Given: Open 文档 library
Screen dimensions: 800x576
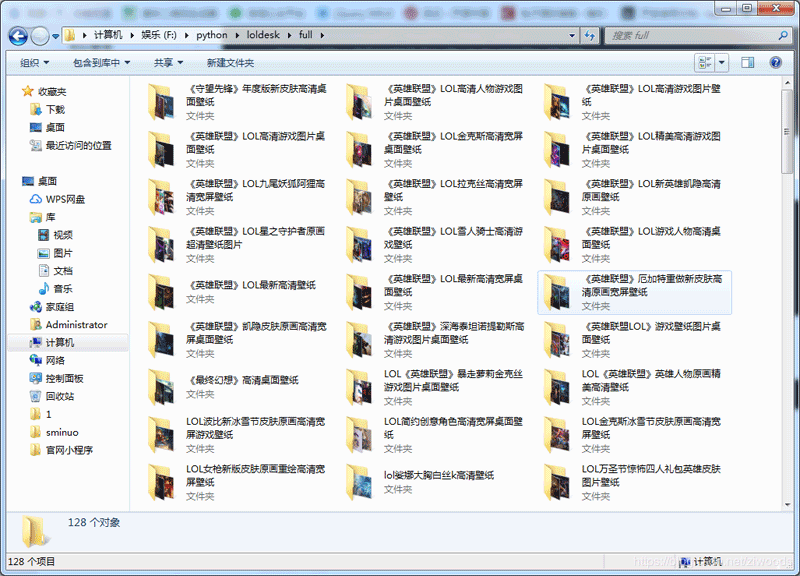Looking at the screenshot, I should (x=63, y=270).
